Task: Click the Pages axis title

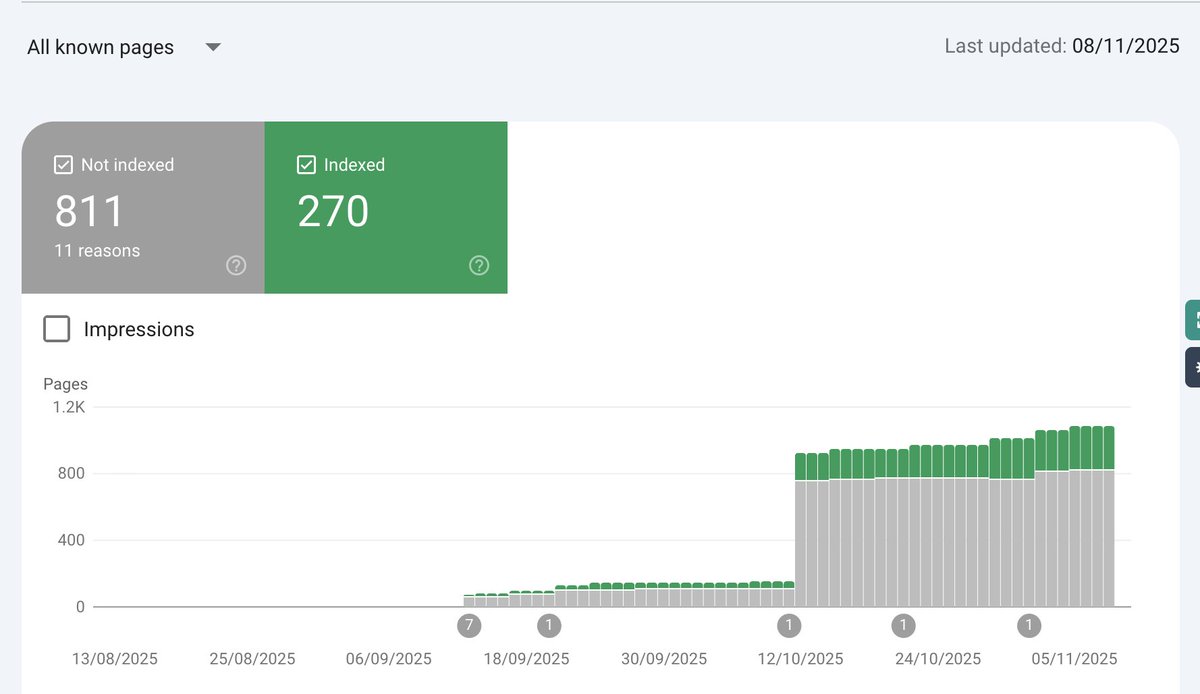Action: (66, 384)
